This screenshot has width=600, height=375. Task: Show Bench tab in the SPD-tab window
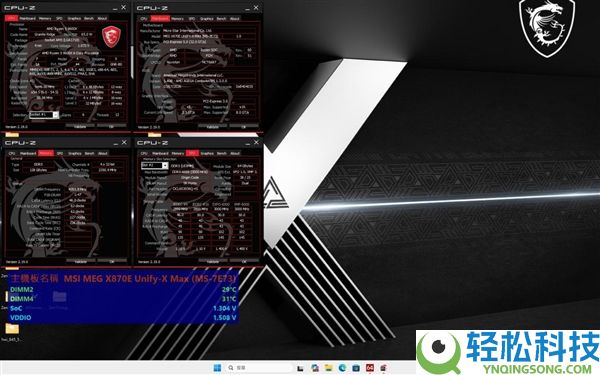pyautogui.click(x=222, y=153)
